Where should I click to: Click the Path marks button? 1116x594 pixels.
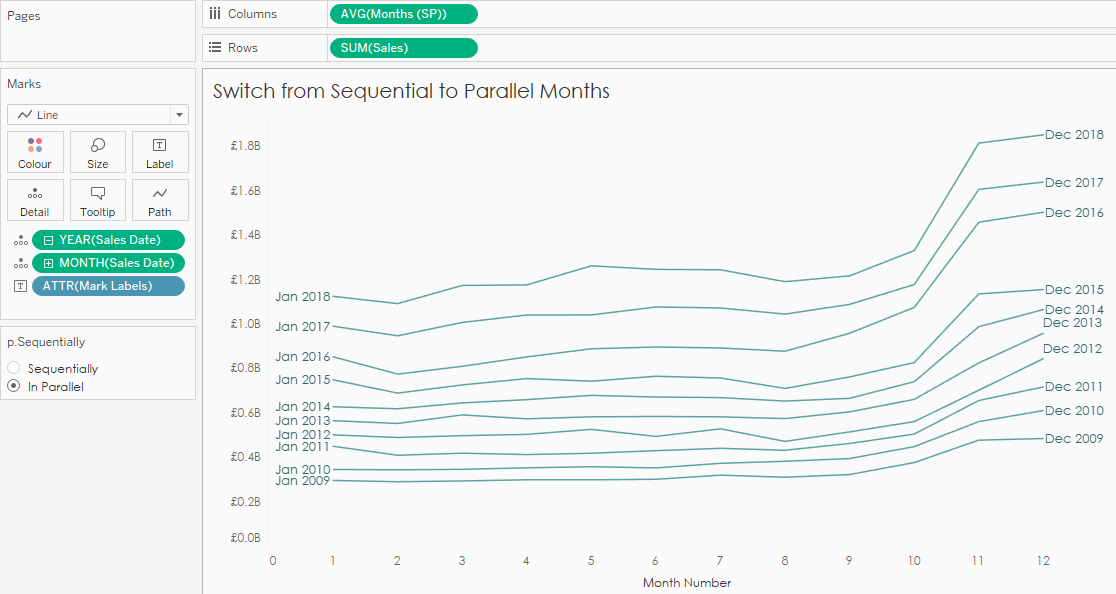[160, 200]
